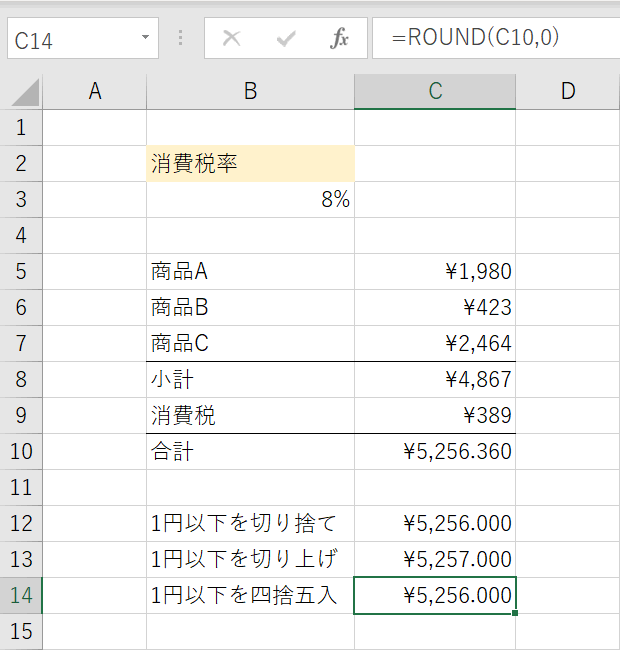The width and height of the screenshot is (620, 650).
Task: Open the Insert Function fx icon
Action: pyautogui.click(x=339, y=38)
